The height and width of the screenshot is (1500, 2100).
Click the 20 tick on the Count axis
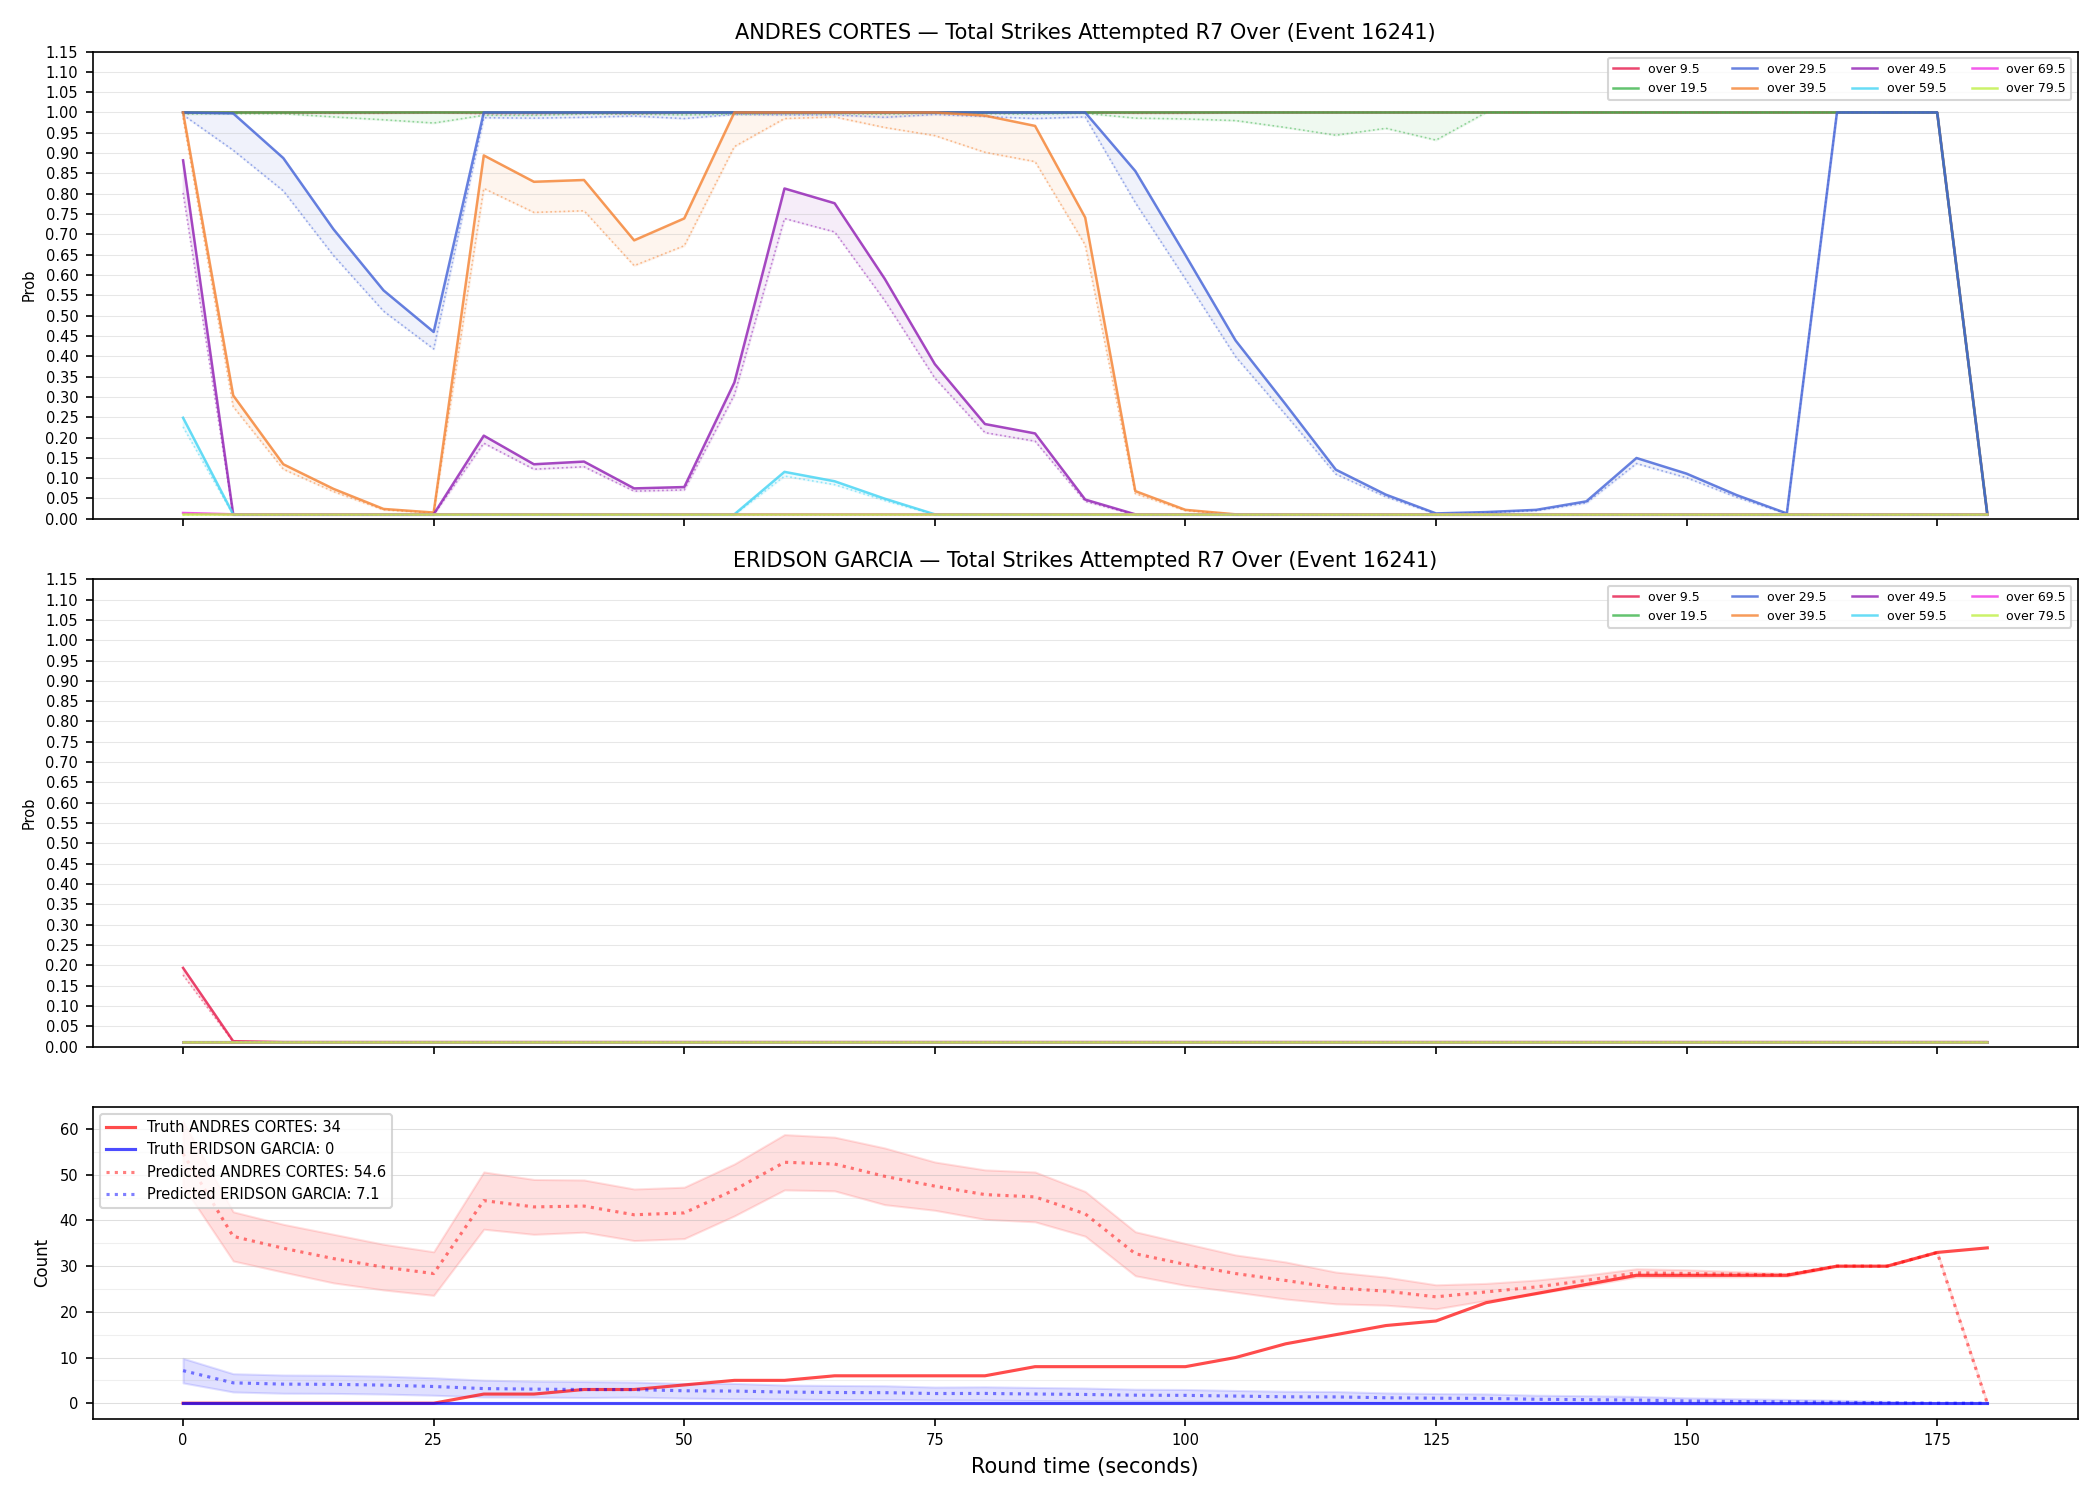pos(69,1313)
